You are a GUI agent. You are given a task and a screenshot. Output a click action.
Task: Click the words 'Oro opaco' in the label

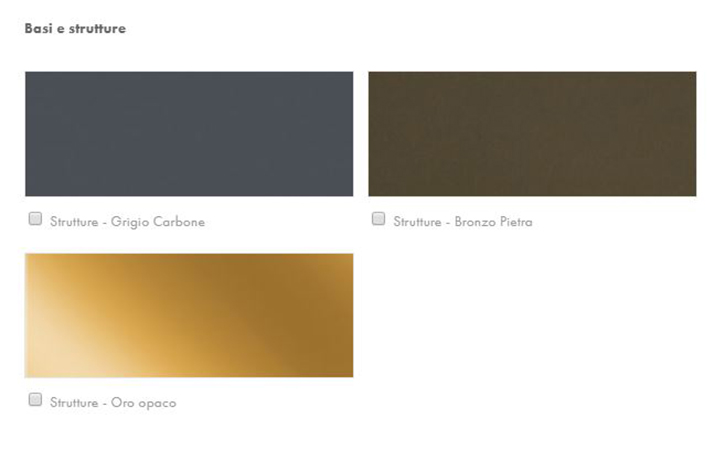tap(143, 403)
